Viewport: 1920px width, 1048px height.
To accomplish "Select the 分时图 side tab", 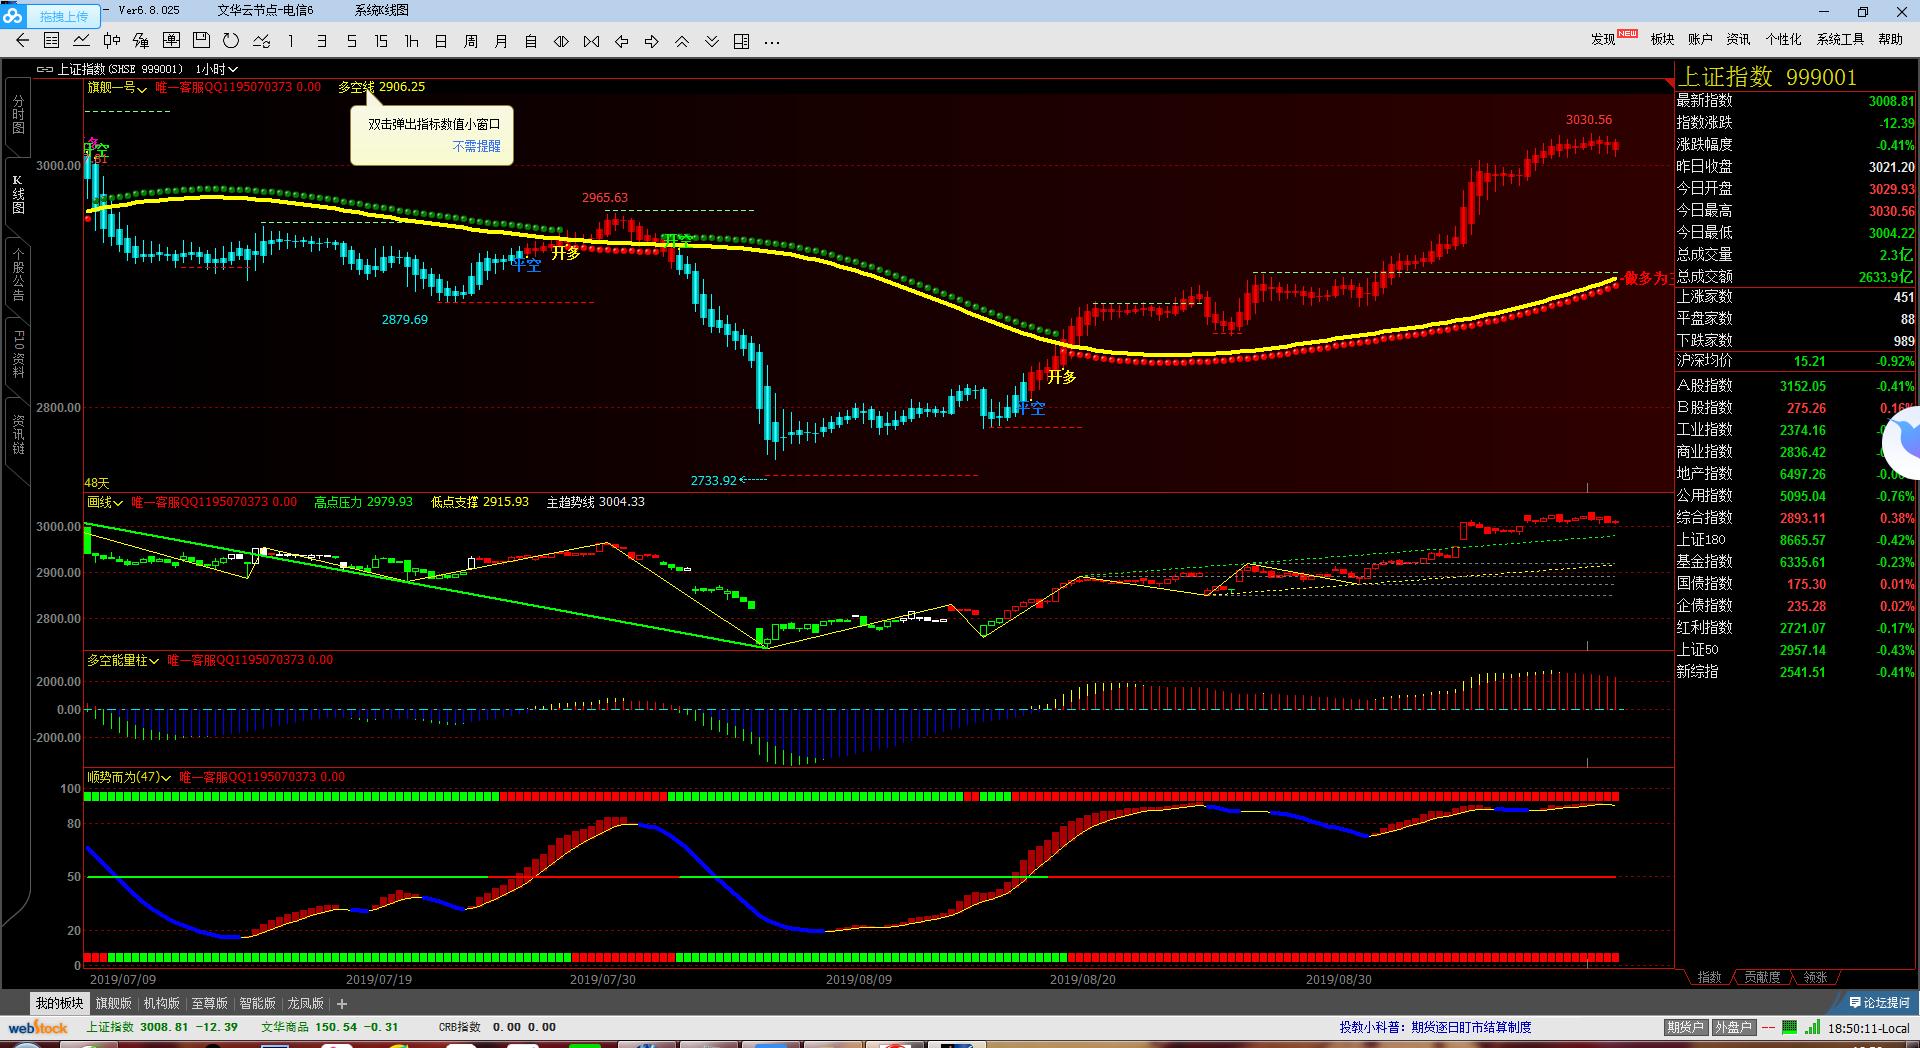I will [x=18, y=115].
